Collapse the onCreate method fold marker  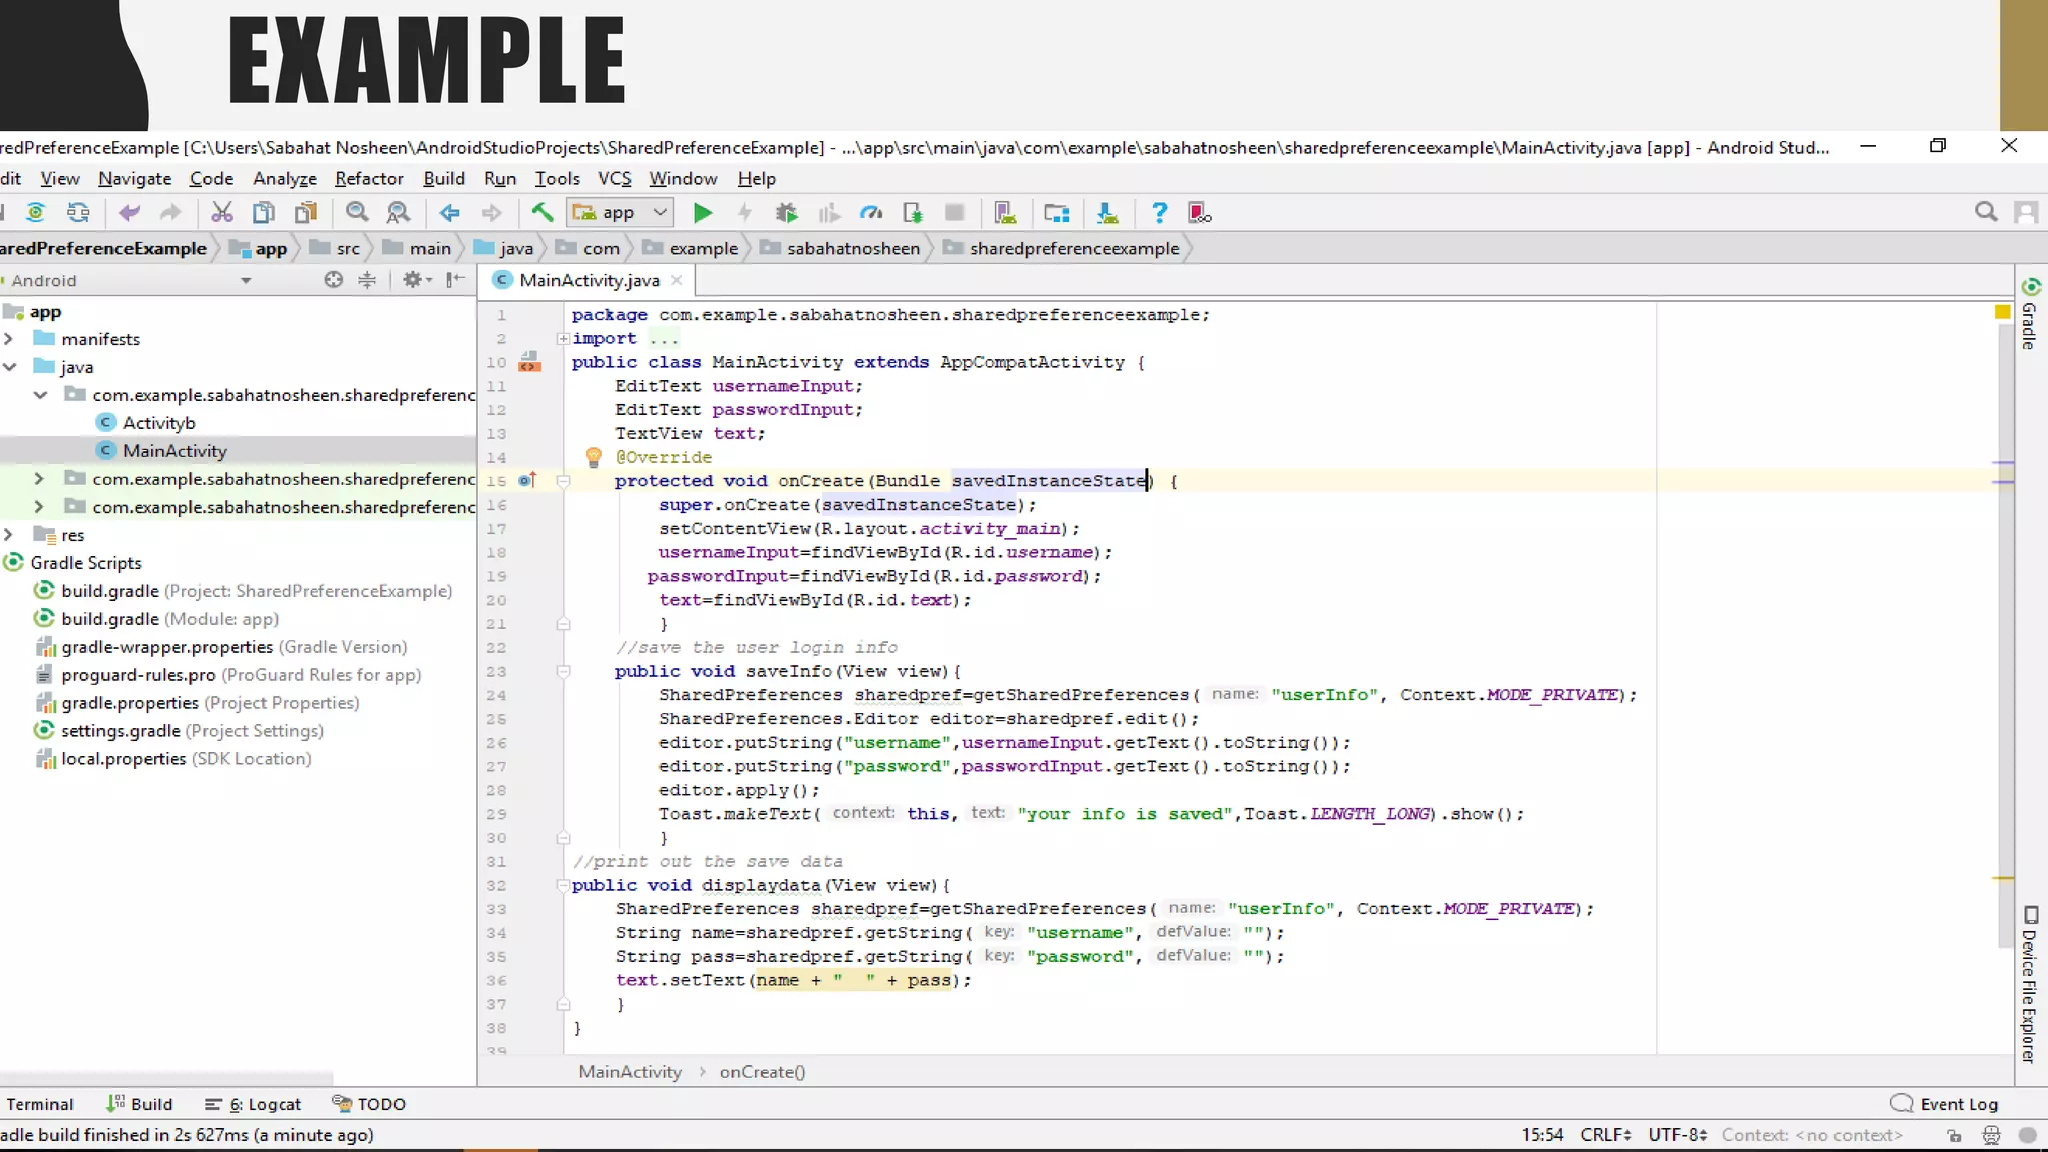[x=563, y=481]
